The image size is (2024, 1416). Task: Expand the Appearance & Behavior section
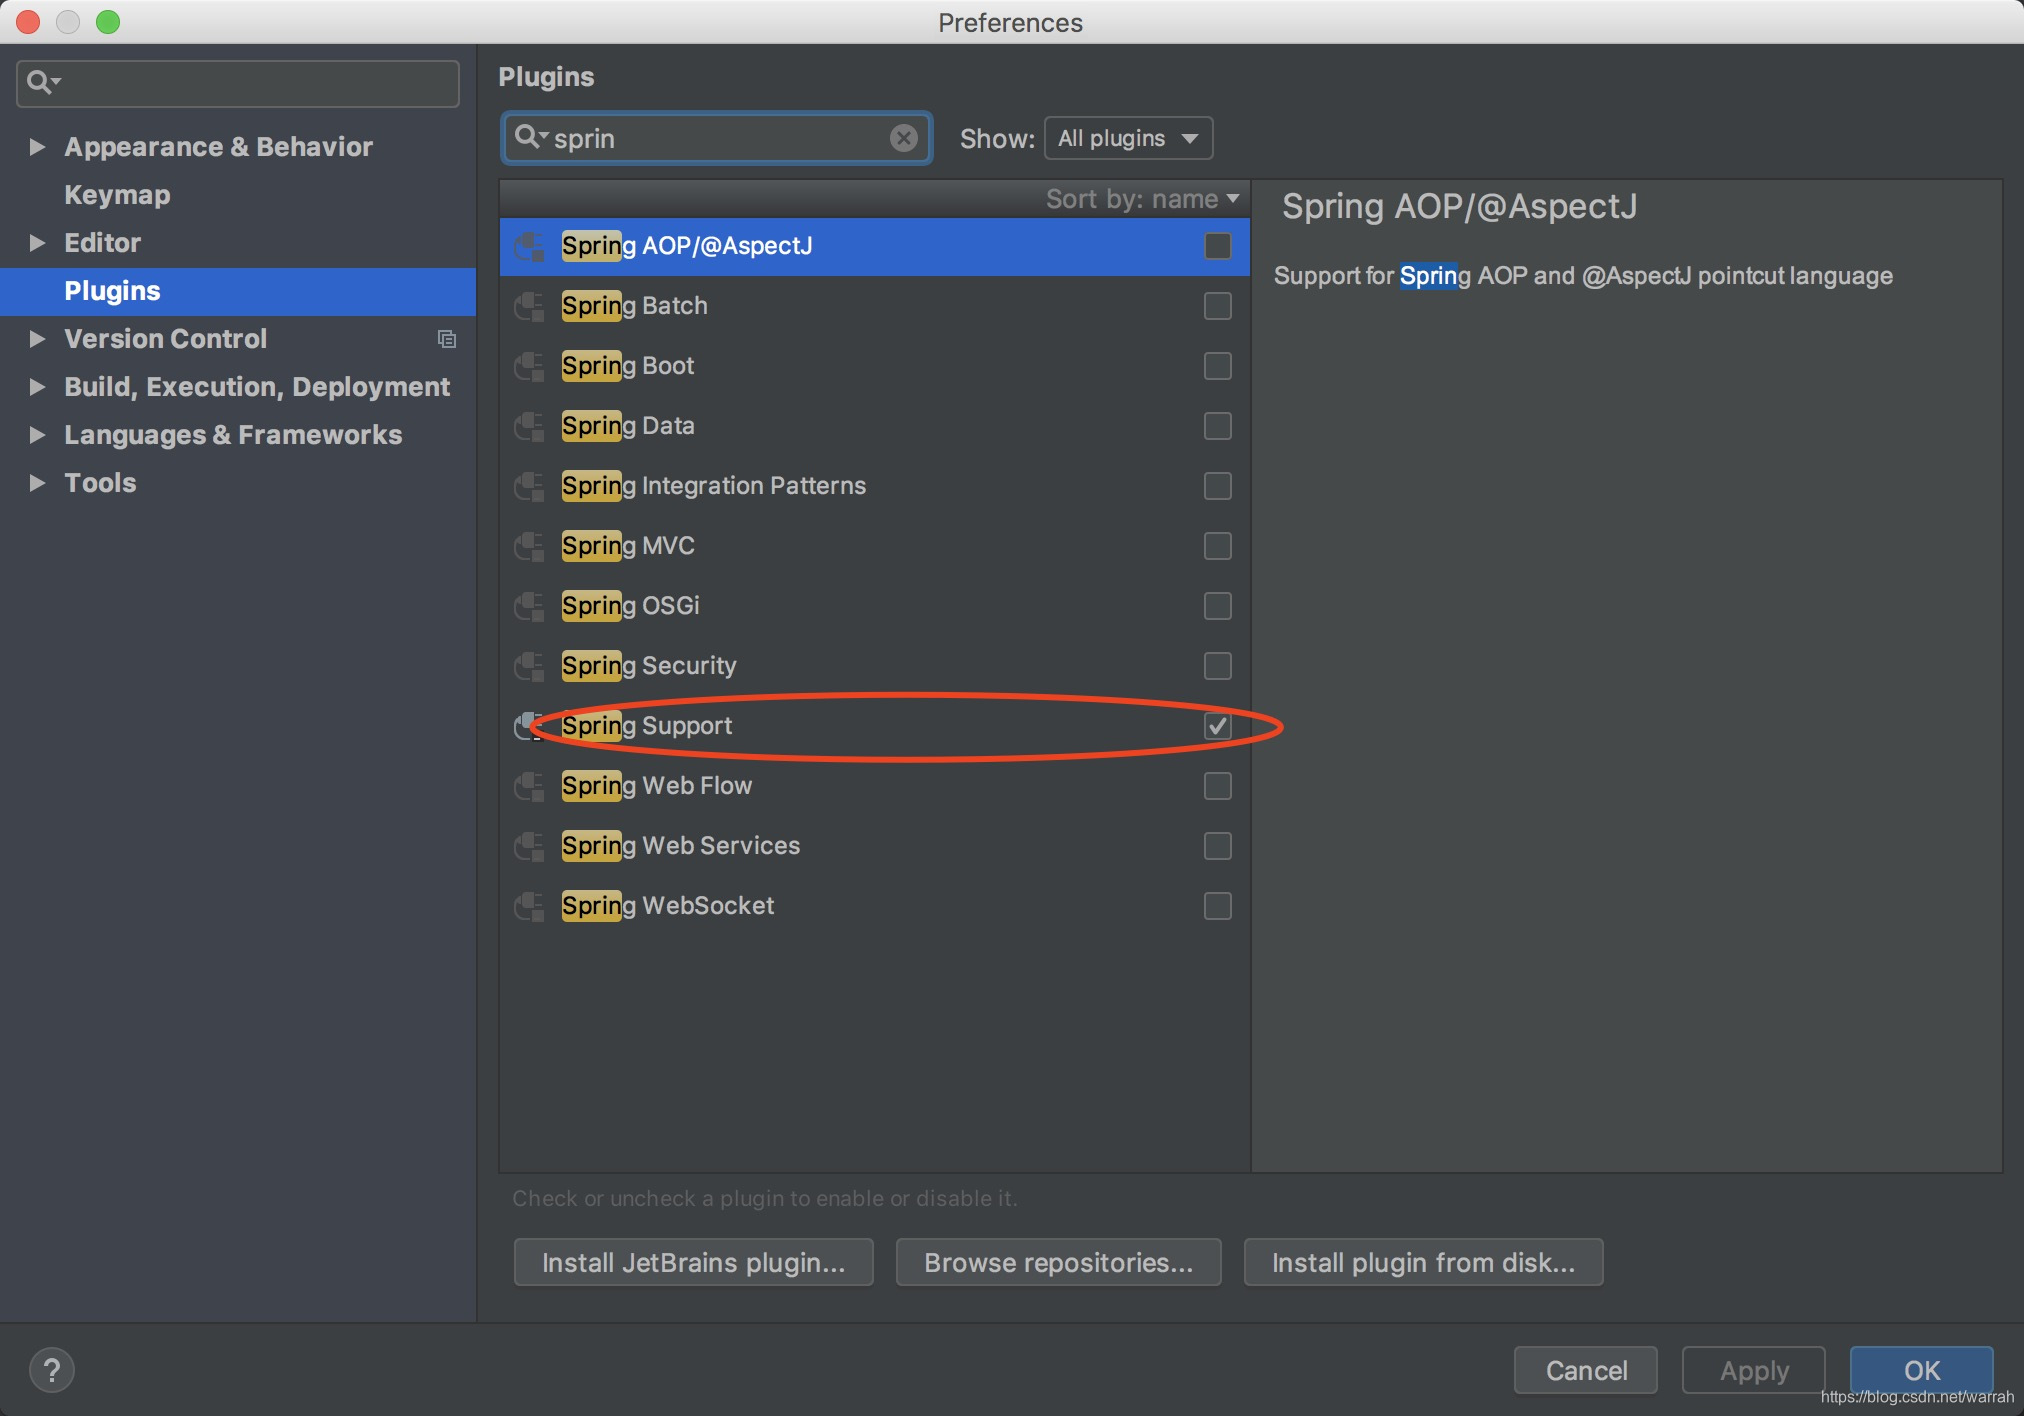click(37, 147)
